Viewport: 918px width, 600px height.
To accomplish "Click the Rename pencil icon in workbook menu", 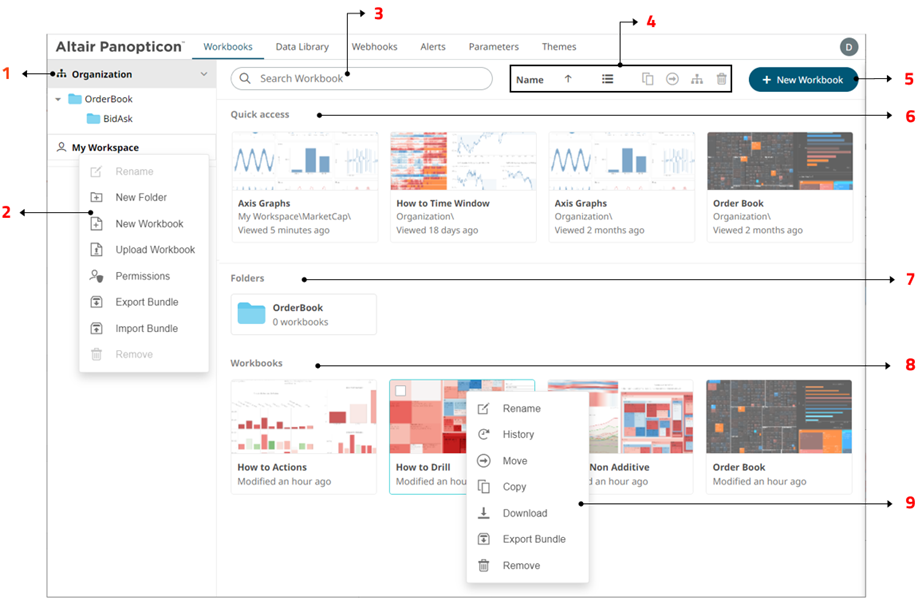I will tap(484, 409).
